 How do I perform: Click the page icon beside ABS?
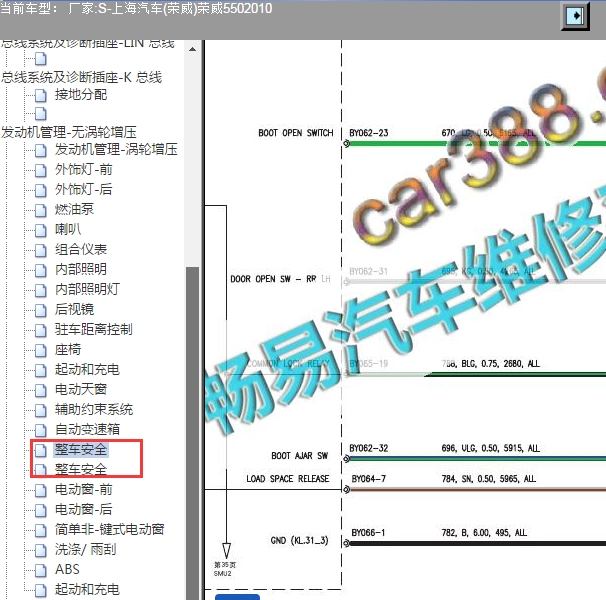(x=41, y=570)
